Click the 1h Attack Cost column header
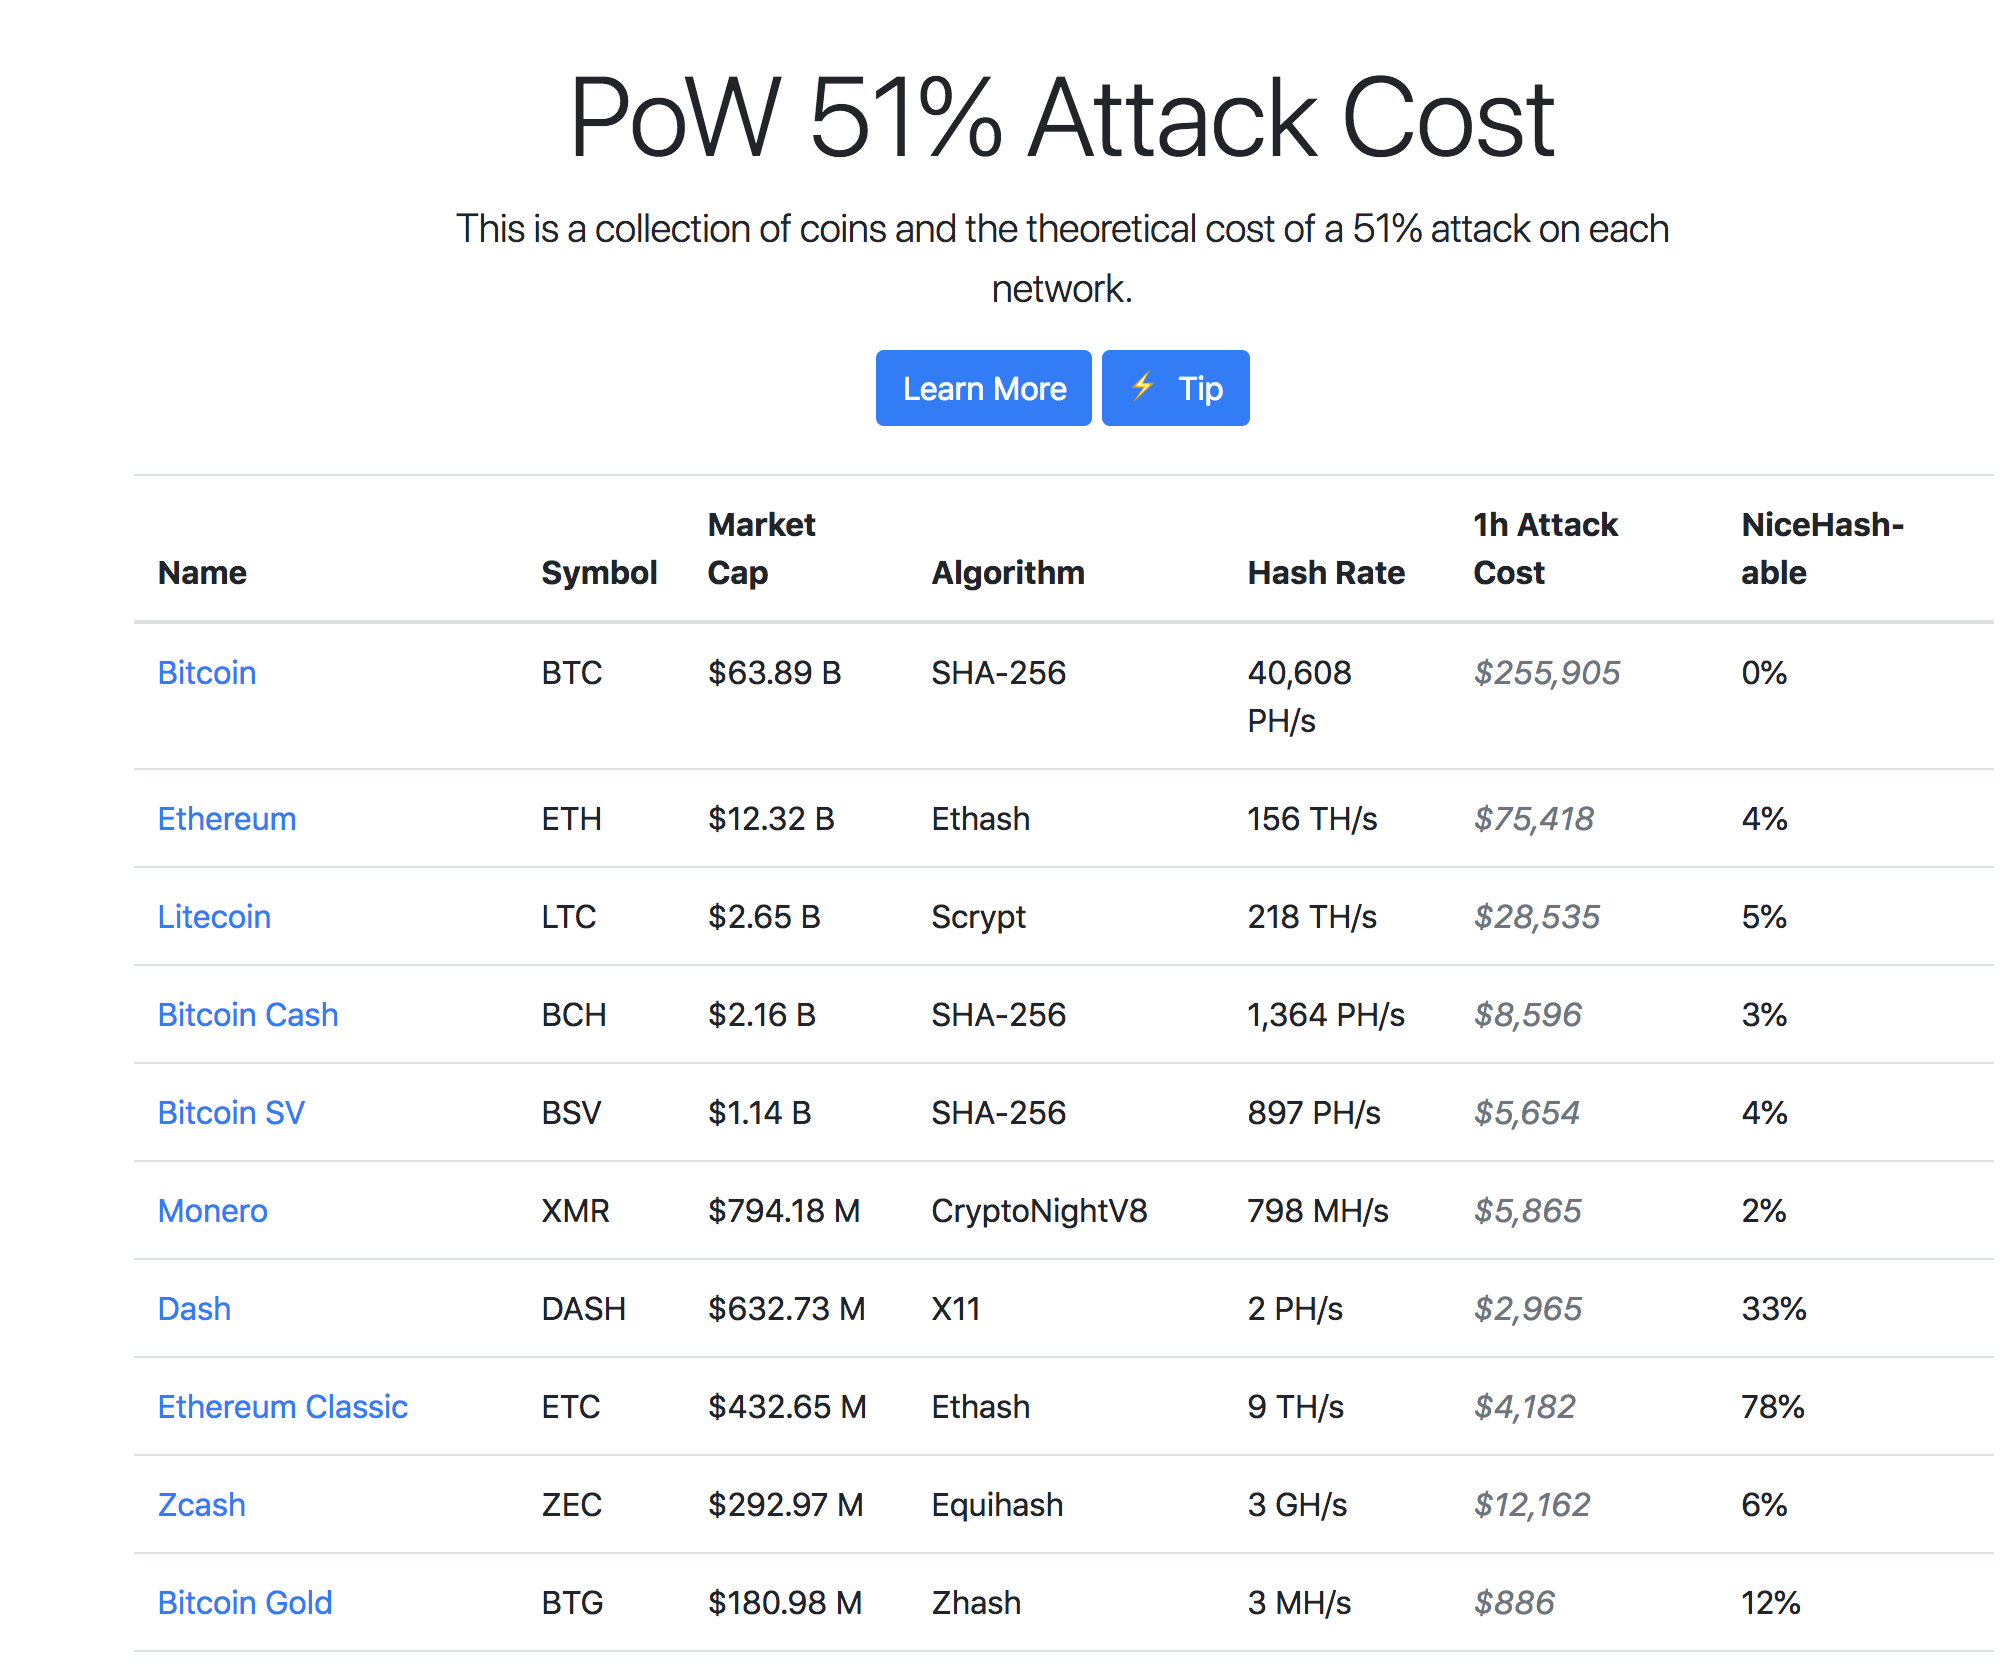The width and height of the screenshot is (2000, 1674). coord(1545,548)
